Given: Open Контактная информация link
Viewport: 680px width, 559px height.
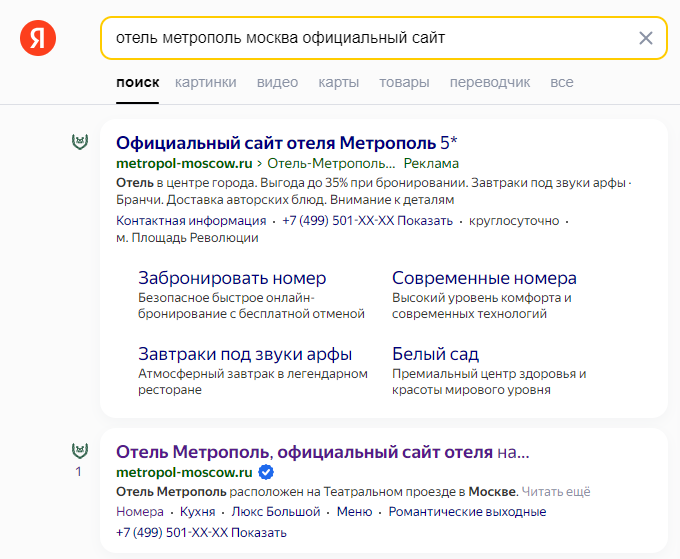Looking at the screenshot, I should tap(191, 221).
